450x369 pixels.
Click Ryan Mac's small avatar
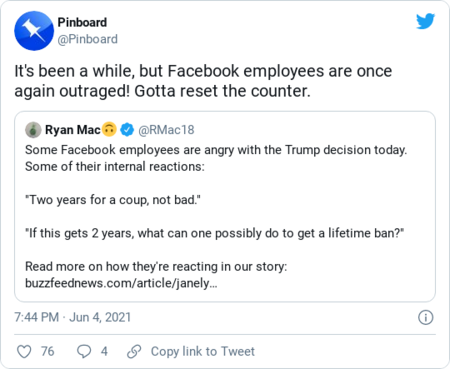pos(33,130)
